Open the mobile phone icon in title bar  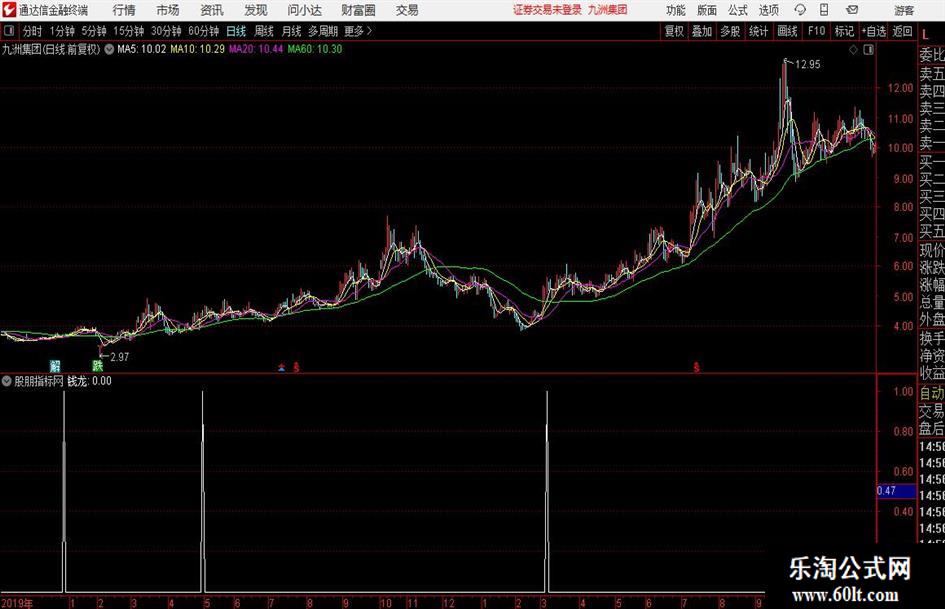[x=824, y=10]
